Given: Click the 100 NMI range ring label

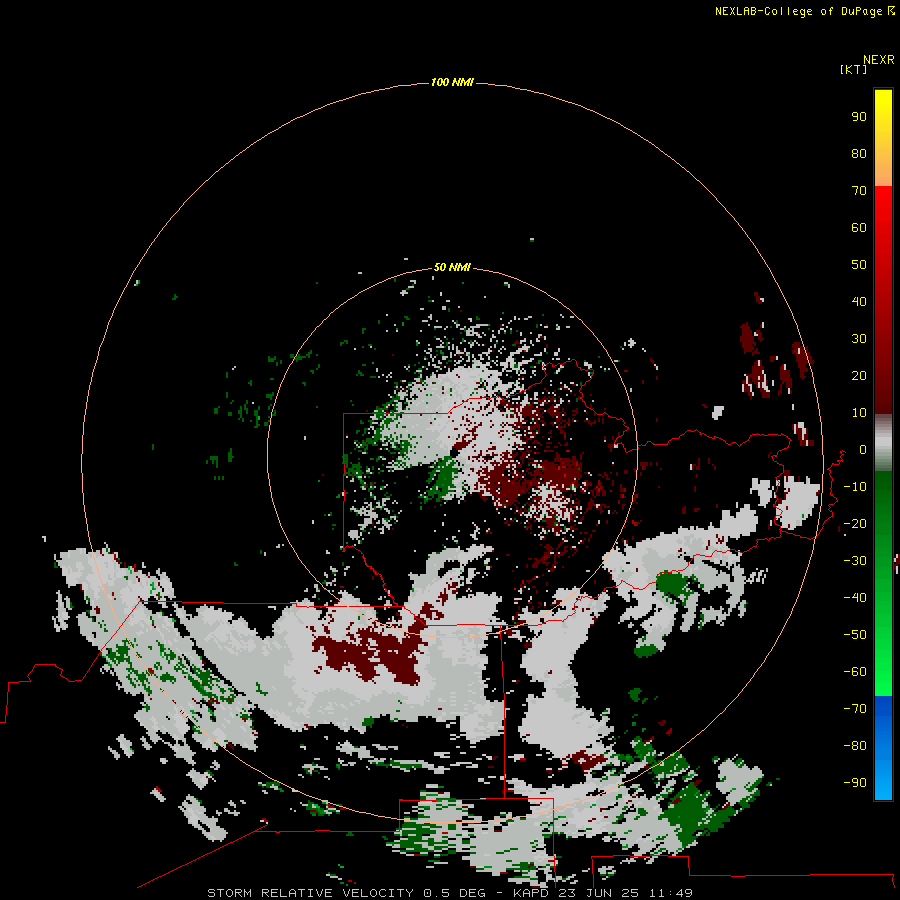Looking at the screenshot, I should (452, 83).
